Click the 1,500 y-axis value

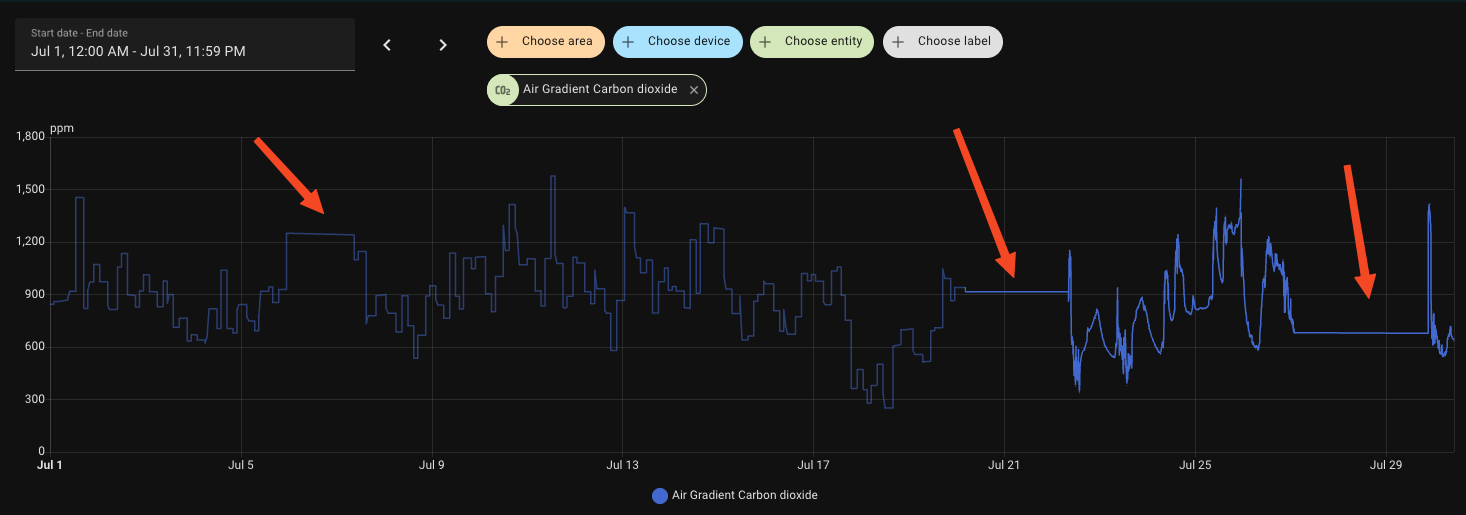pos(31,189)
